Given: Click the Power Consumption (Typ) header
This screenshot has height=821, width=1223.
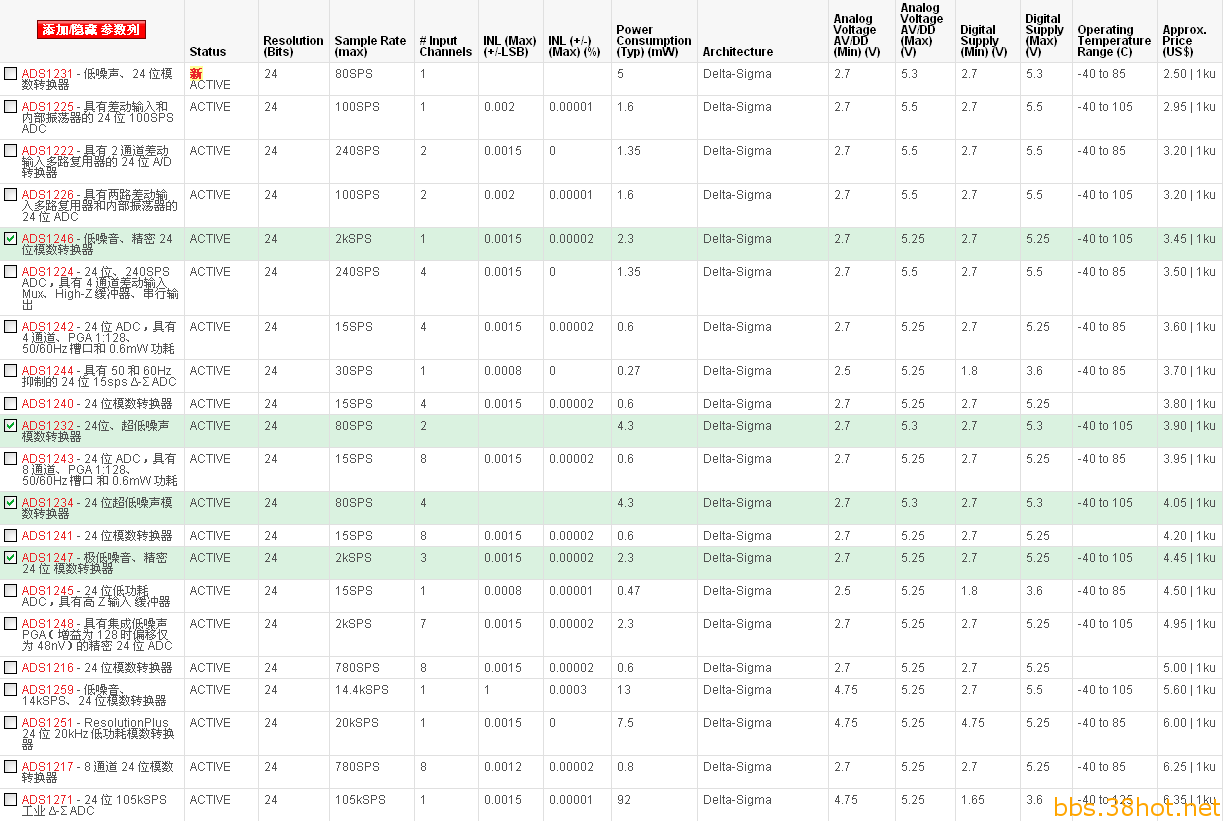Looking at the screenshot, I should click(x=654, y=41).
